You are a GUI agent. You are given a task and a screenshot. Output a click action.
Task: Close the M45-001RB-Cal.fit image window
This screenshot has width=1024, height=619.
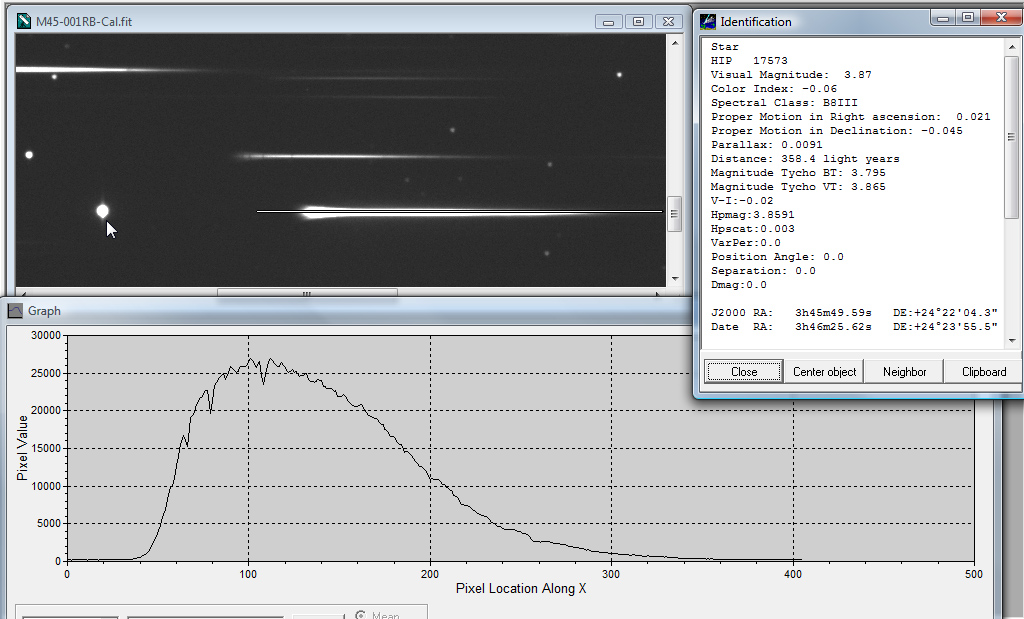click(668, 22)
